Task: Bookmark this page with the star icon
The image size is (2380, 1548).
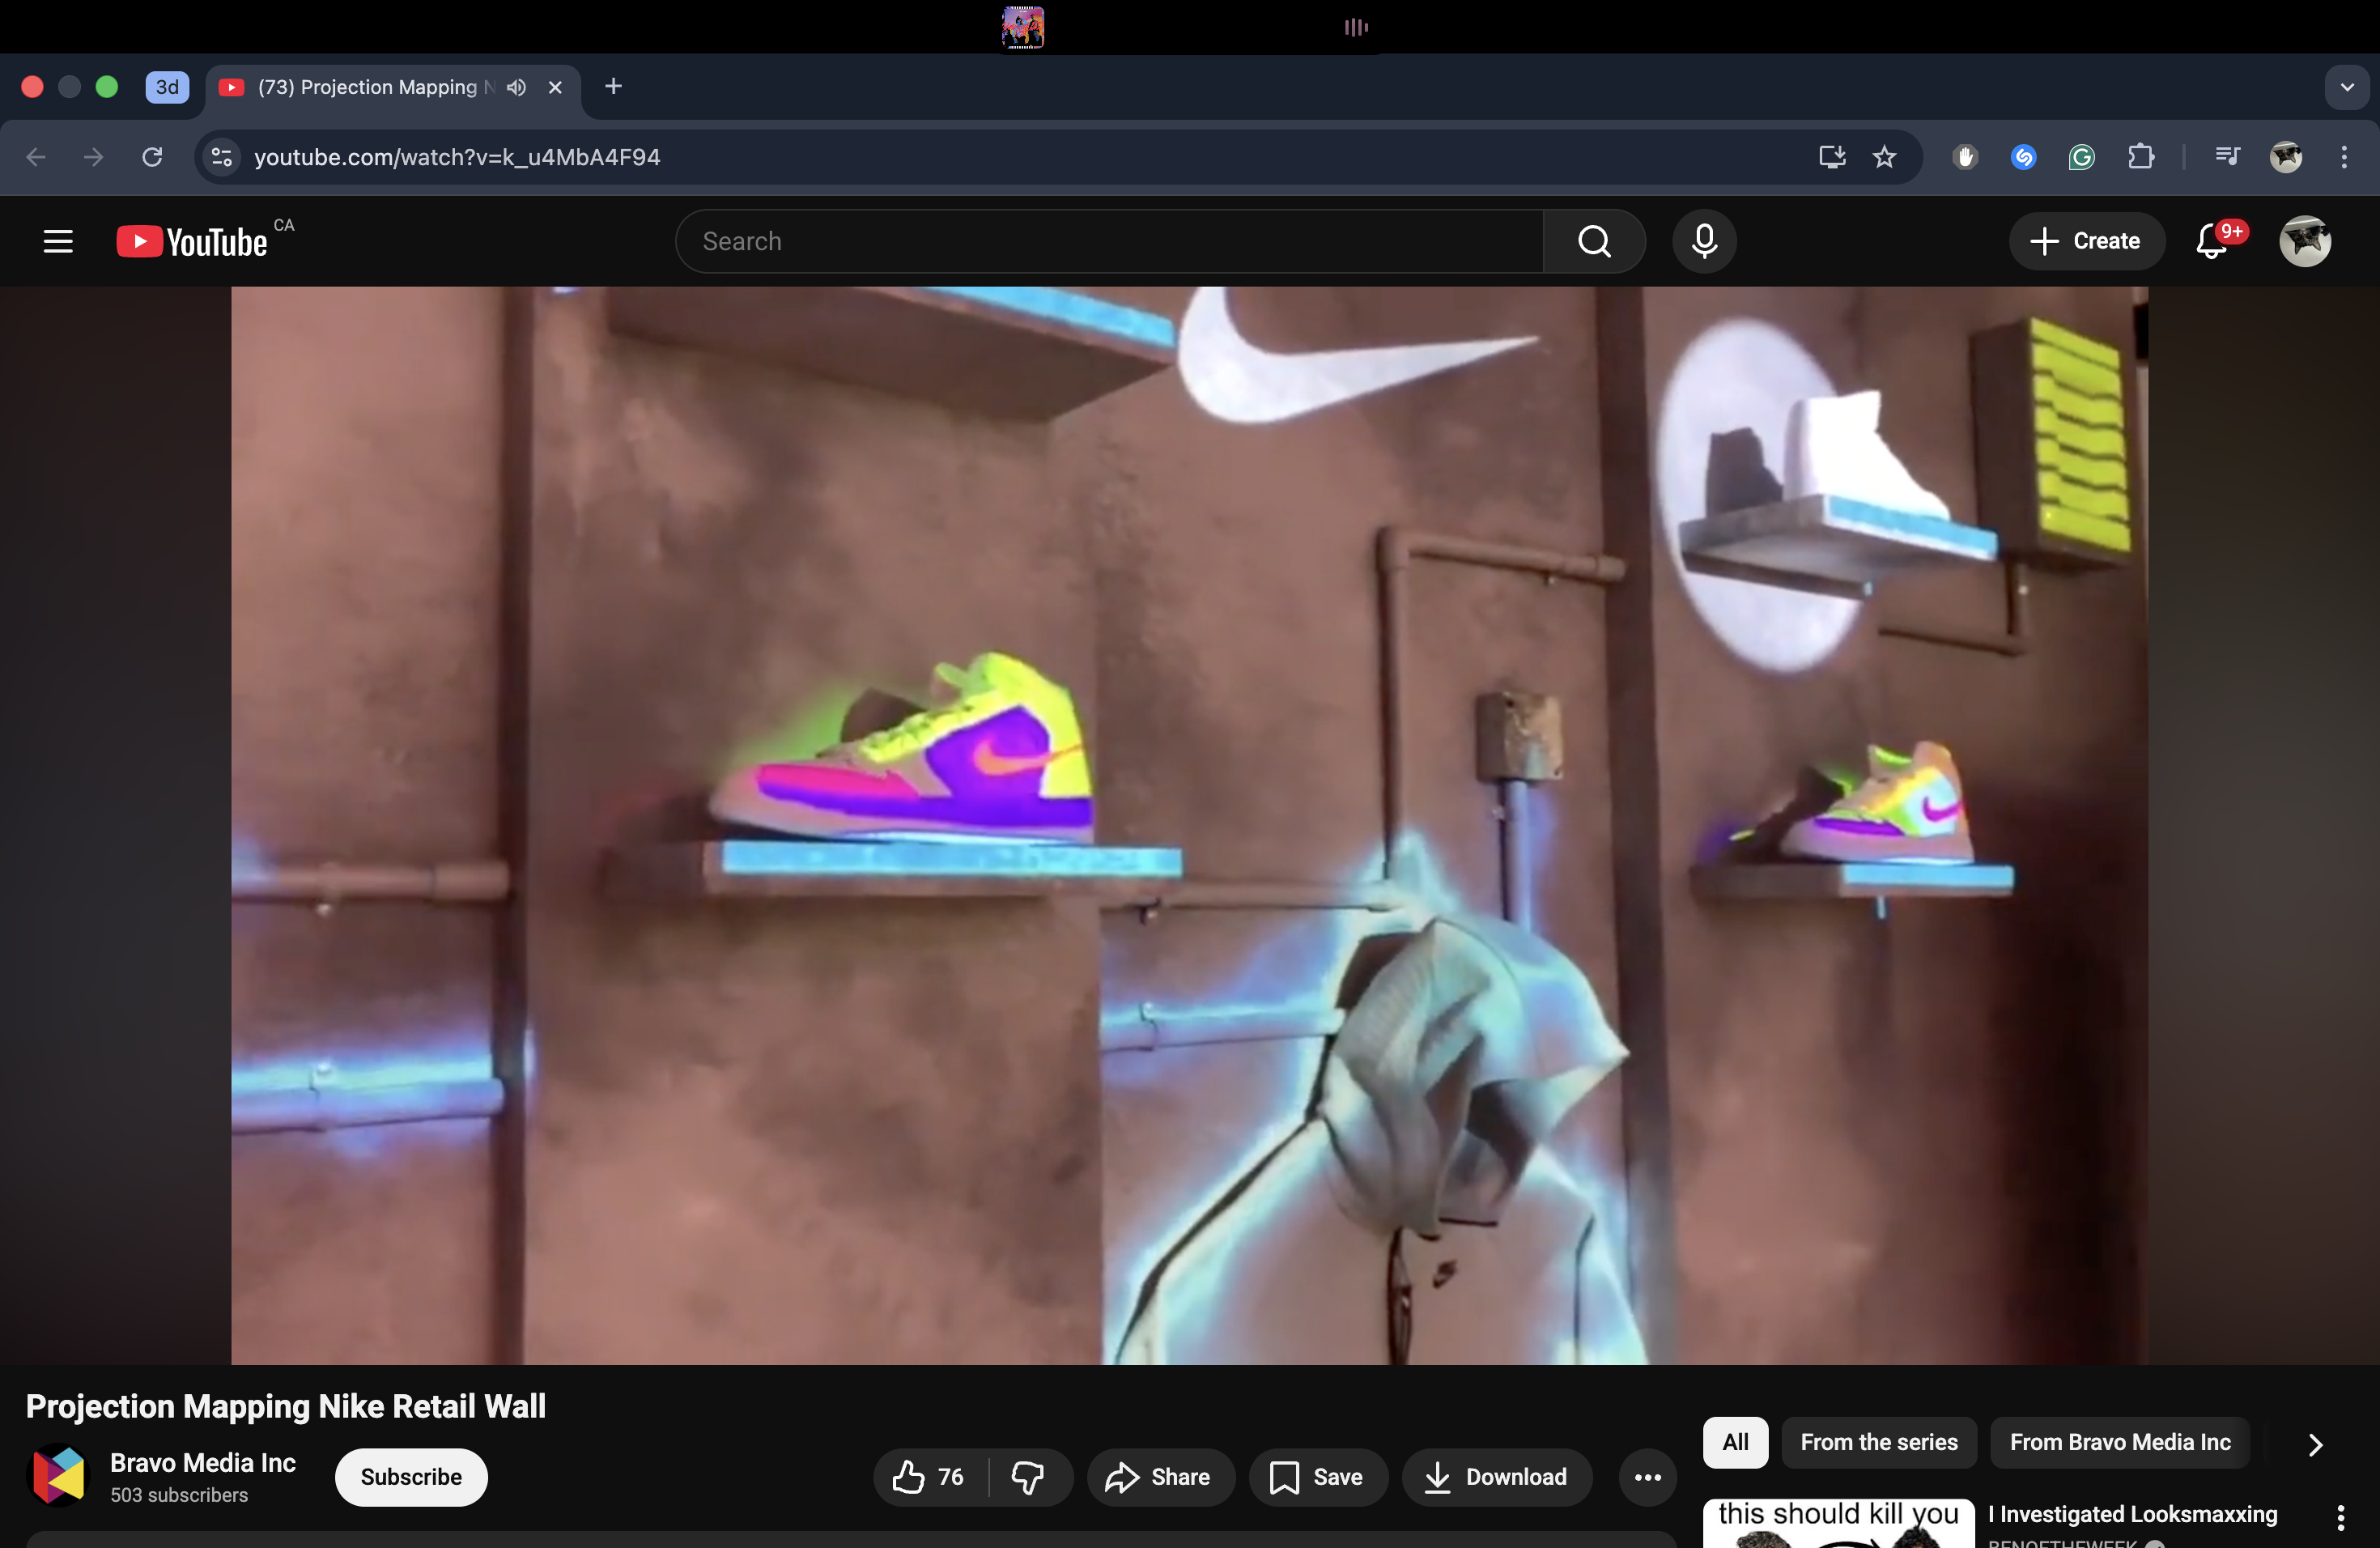Action: coord(1884,157)
